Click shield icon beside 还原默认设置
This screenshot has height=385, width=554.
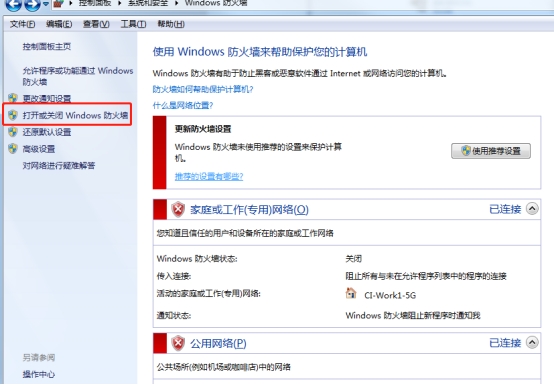point(13,132)
